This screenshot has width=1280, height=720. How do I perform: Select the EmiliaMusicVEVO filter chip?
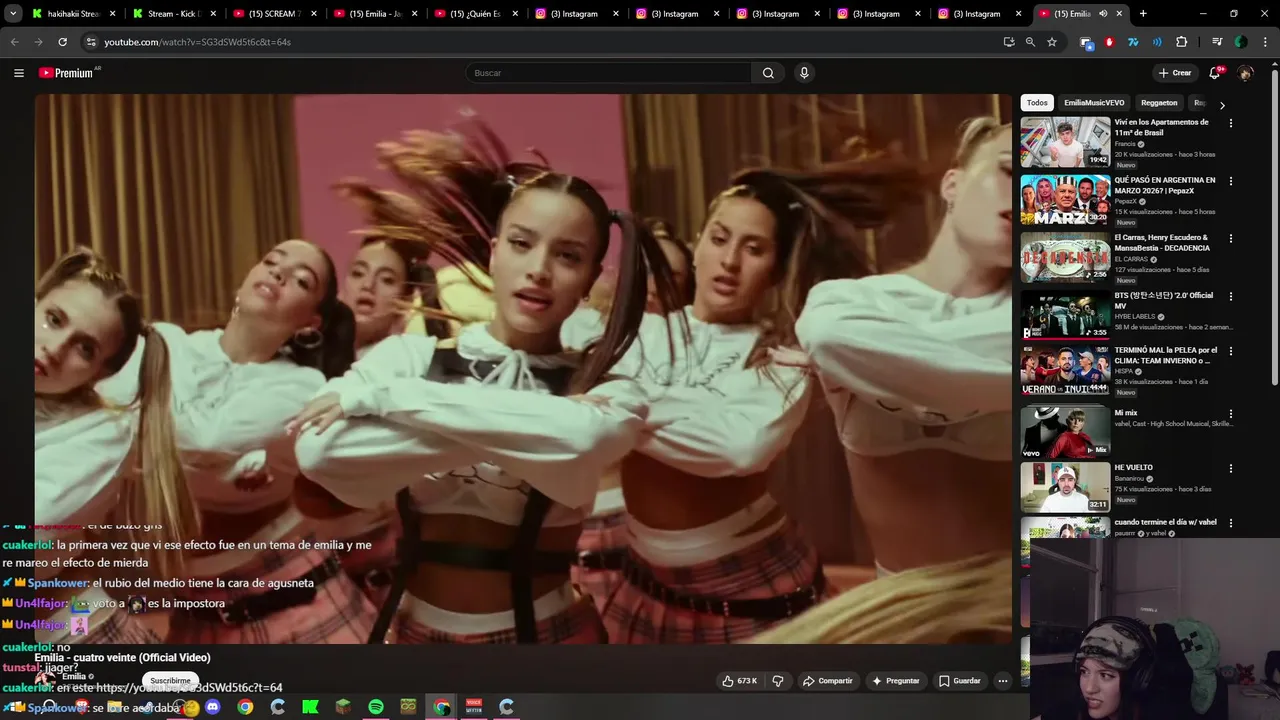[1094, 103]
